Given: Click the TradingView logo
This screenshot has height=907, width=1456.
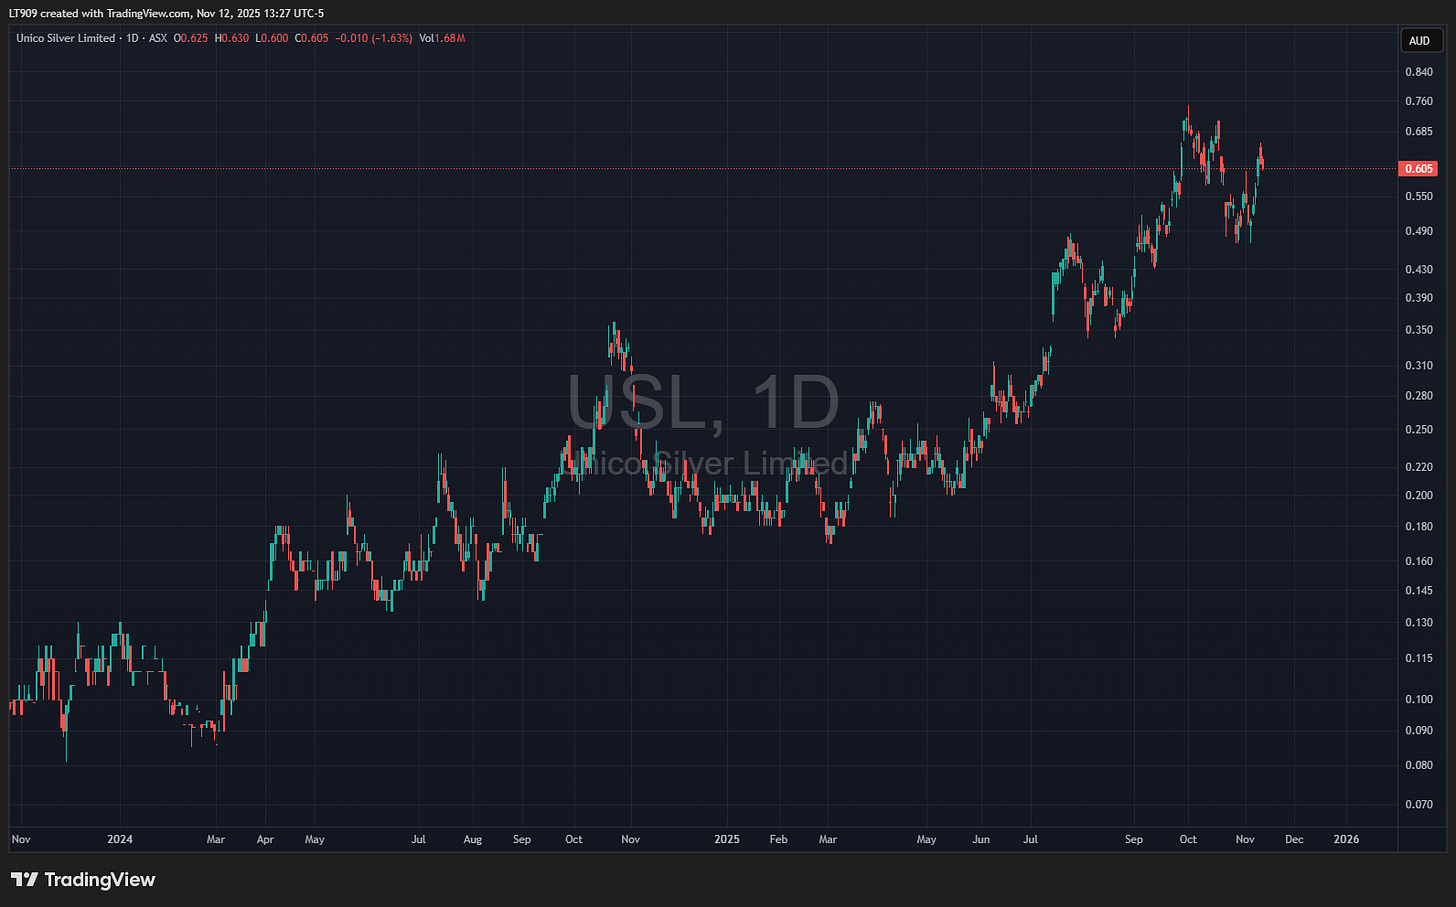Looking at the screenshot, I should coord(84,880).
